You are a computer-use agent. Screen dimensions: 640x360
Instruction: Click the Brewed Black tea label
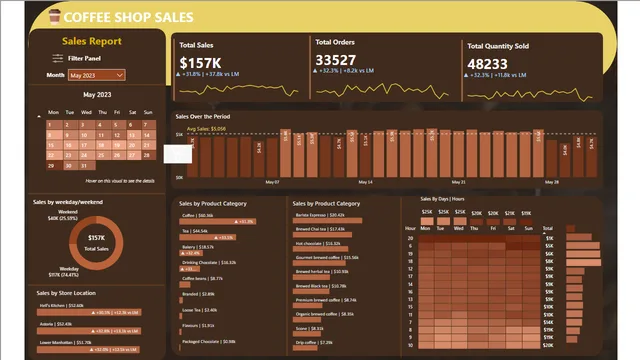pyautogui.click(x=321, y=286)
